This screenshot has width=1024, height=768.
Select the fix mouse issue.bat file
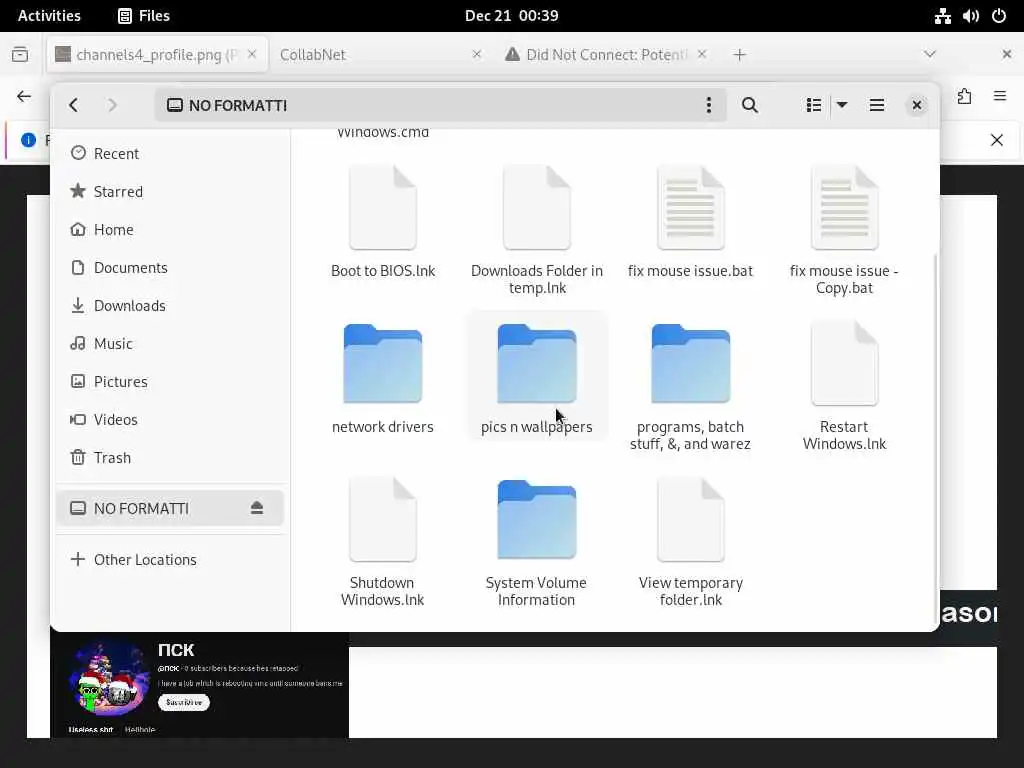[x=690, y=222]
